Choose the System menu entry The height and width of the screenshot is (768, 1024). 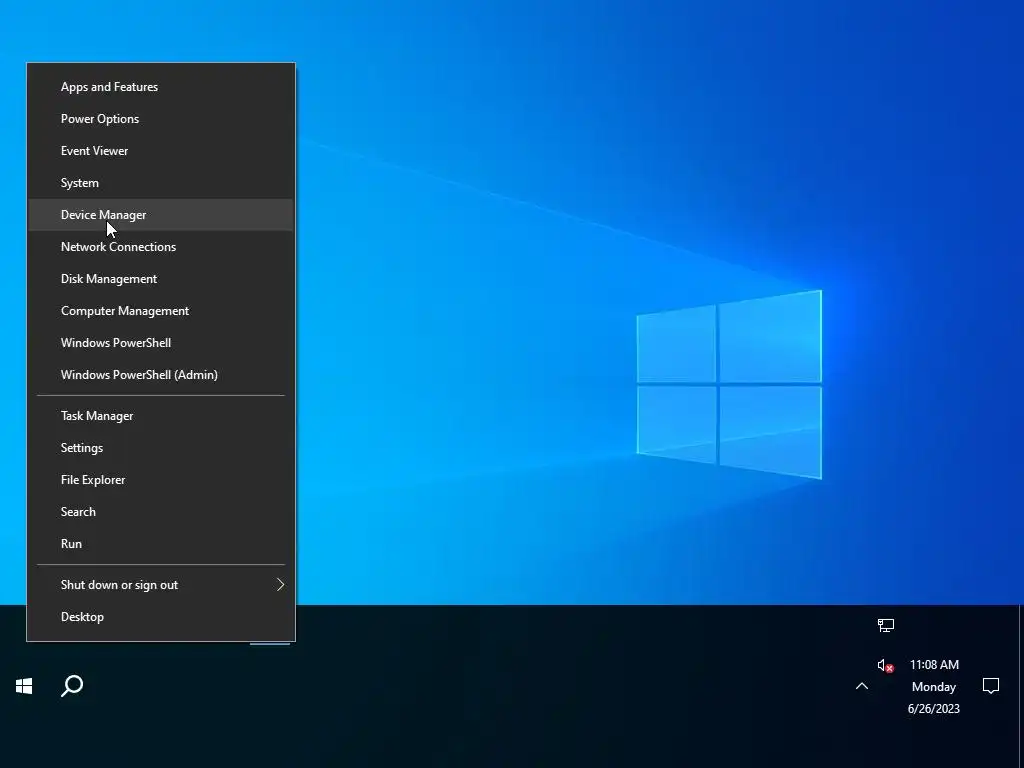tap(161, 183)
